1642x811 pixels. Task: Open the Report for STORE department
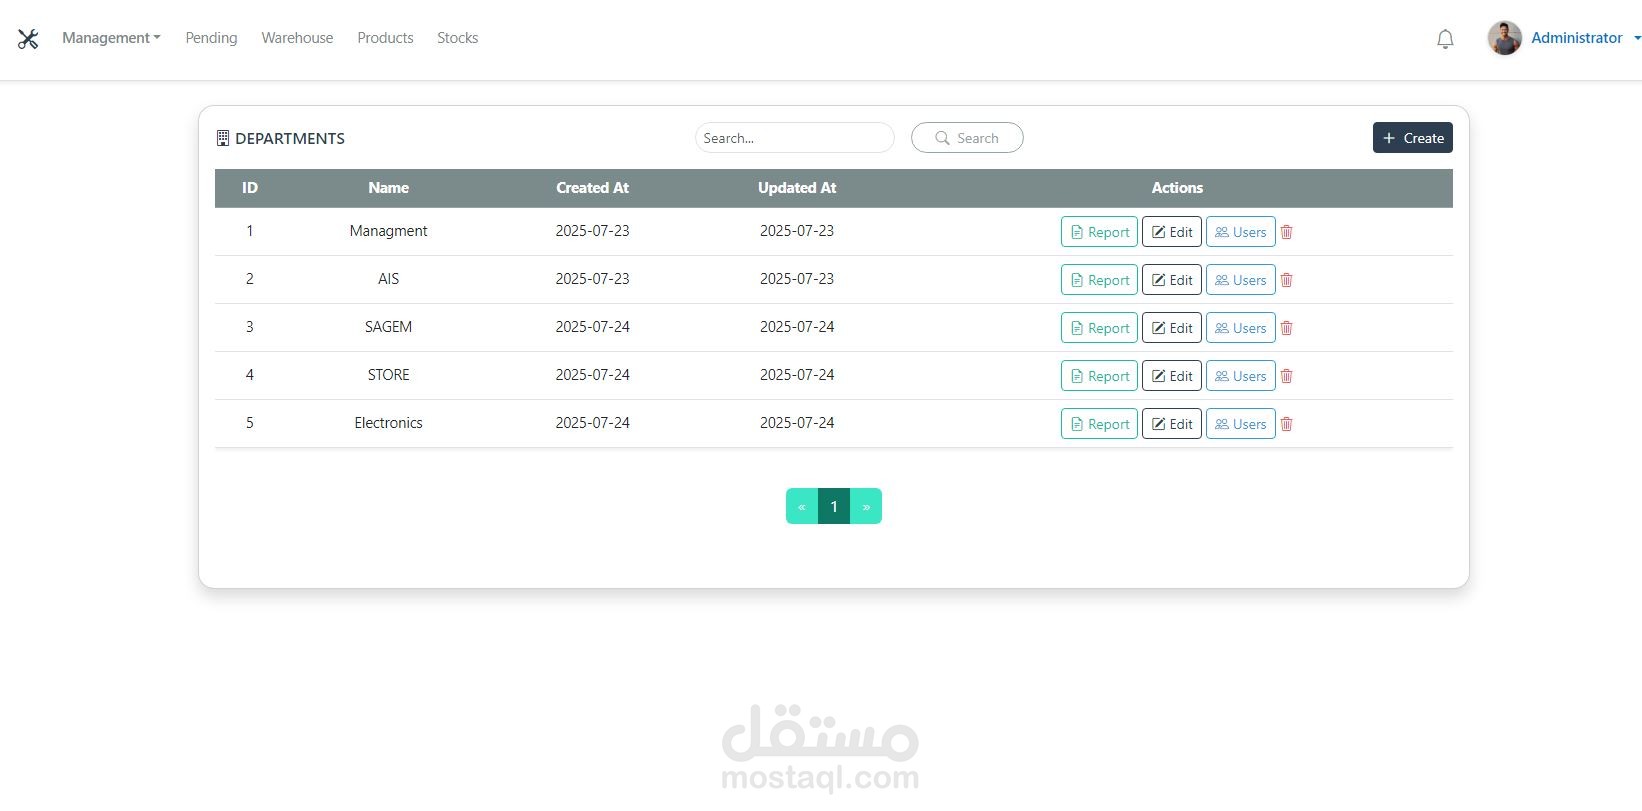[1099, 376]
